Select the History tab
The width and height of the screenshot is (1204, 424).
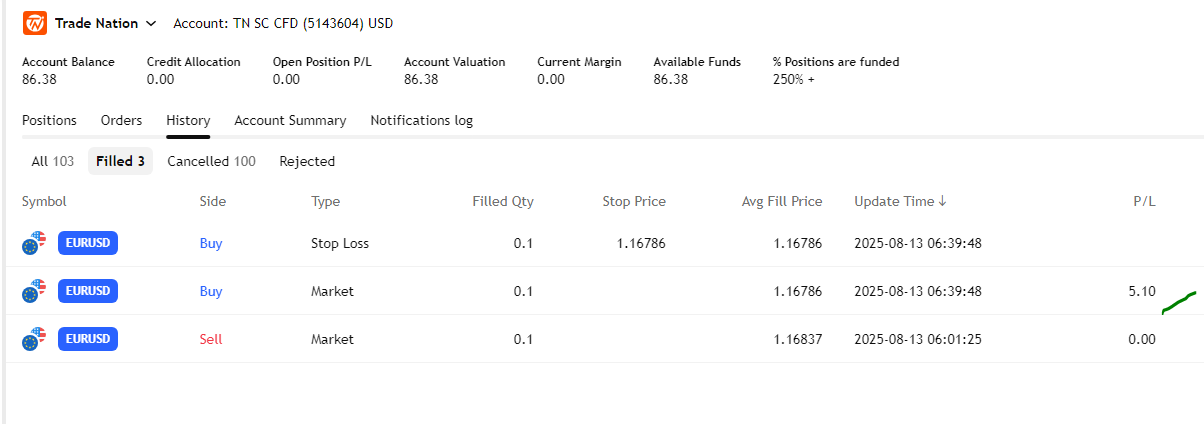click(188, 120)
